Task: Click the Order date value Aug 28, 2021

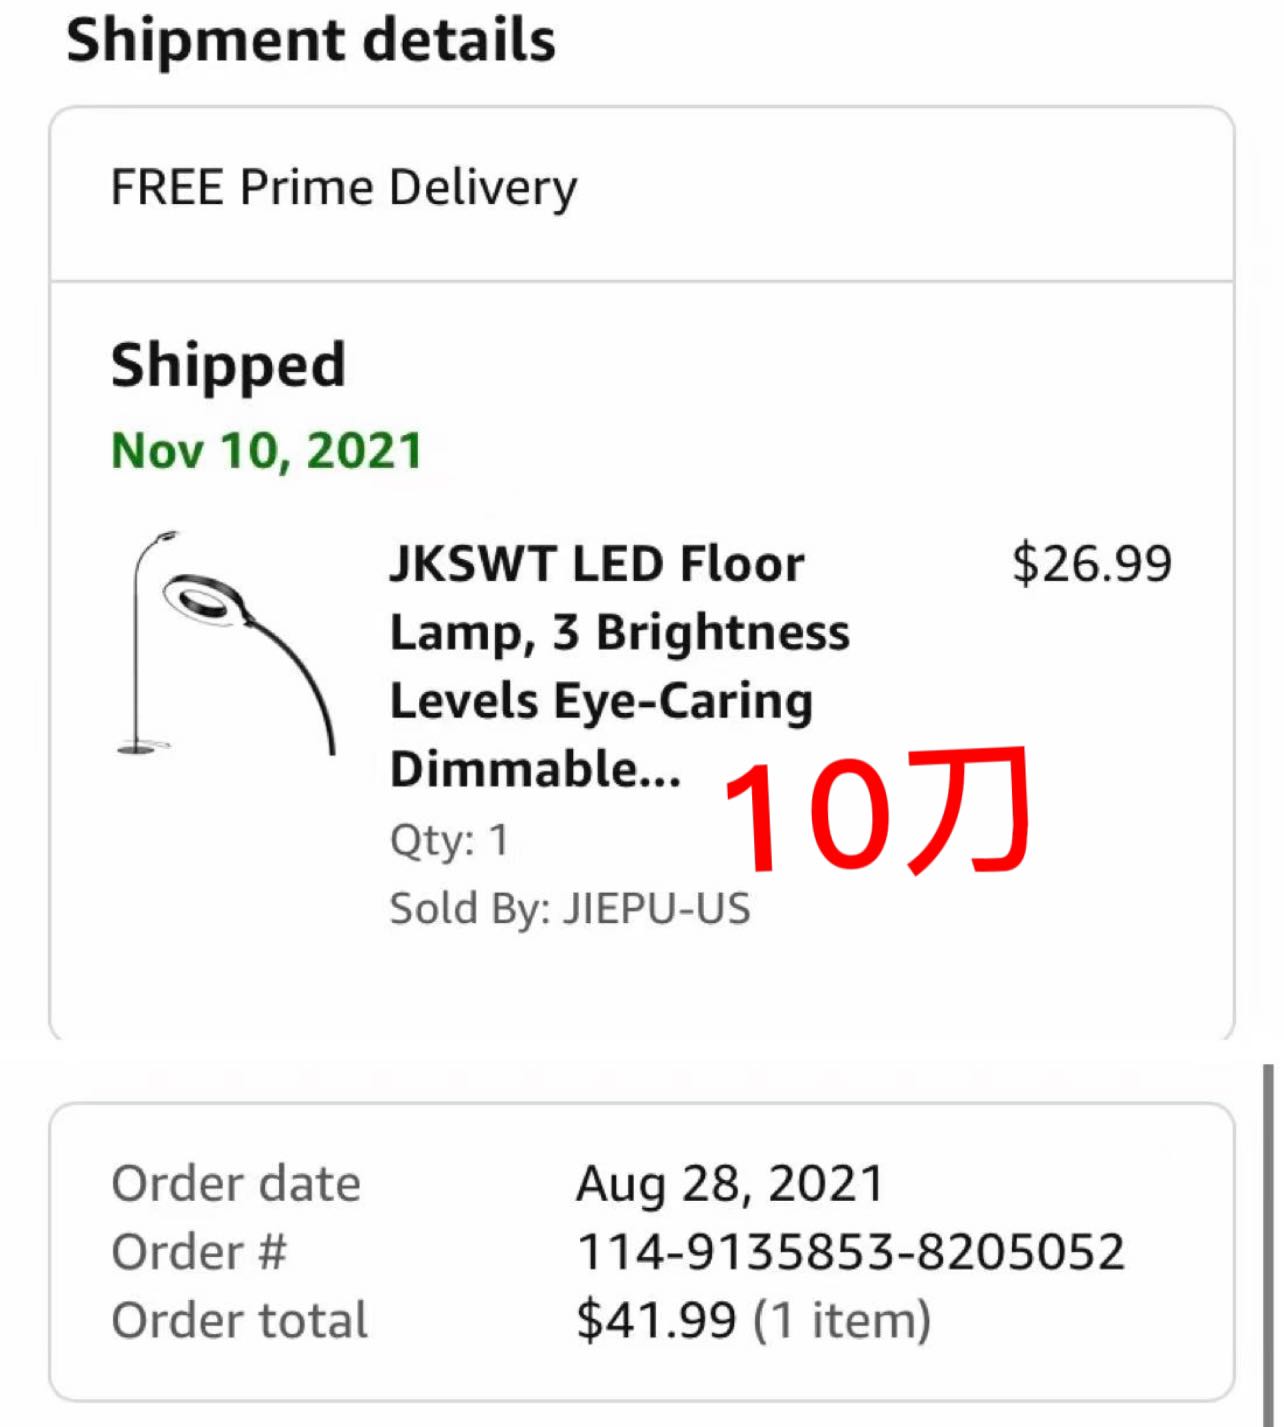Action: [730, 1184]
